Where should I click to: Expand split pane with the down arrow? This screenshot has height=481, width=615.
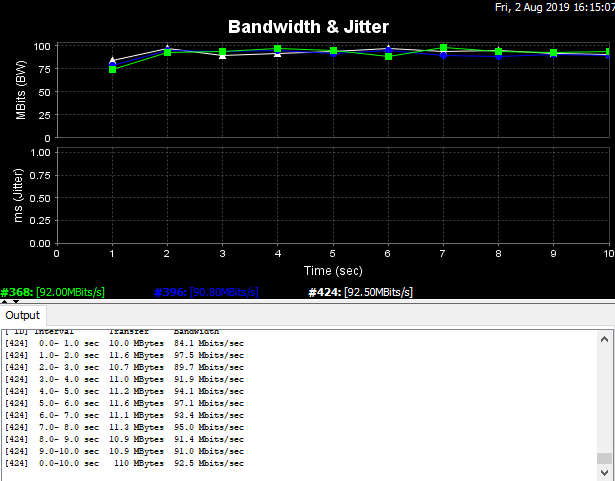point(15,301)
